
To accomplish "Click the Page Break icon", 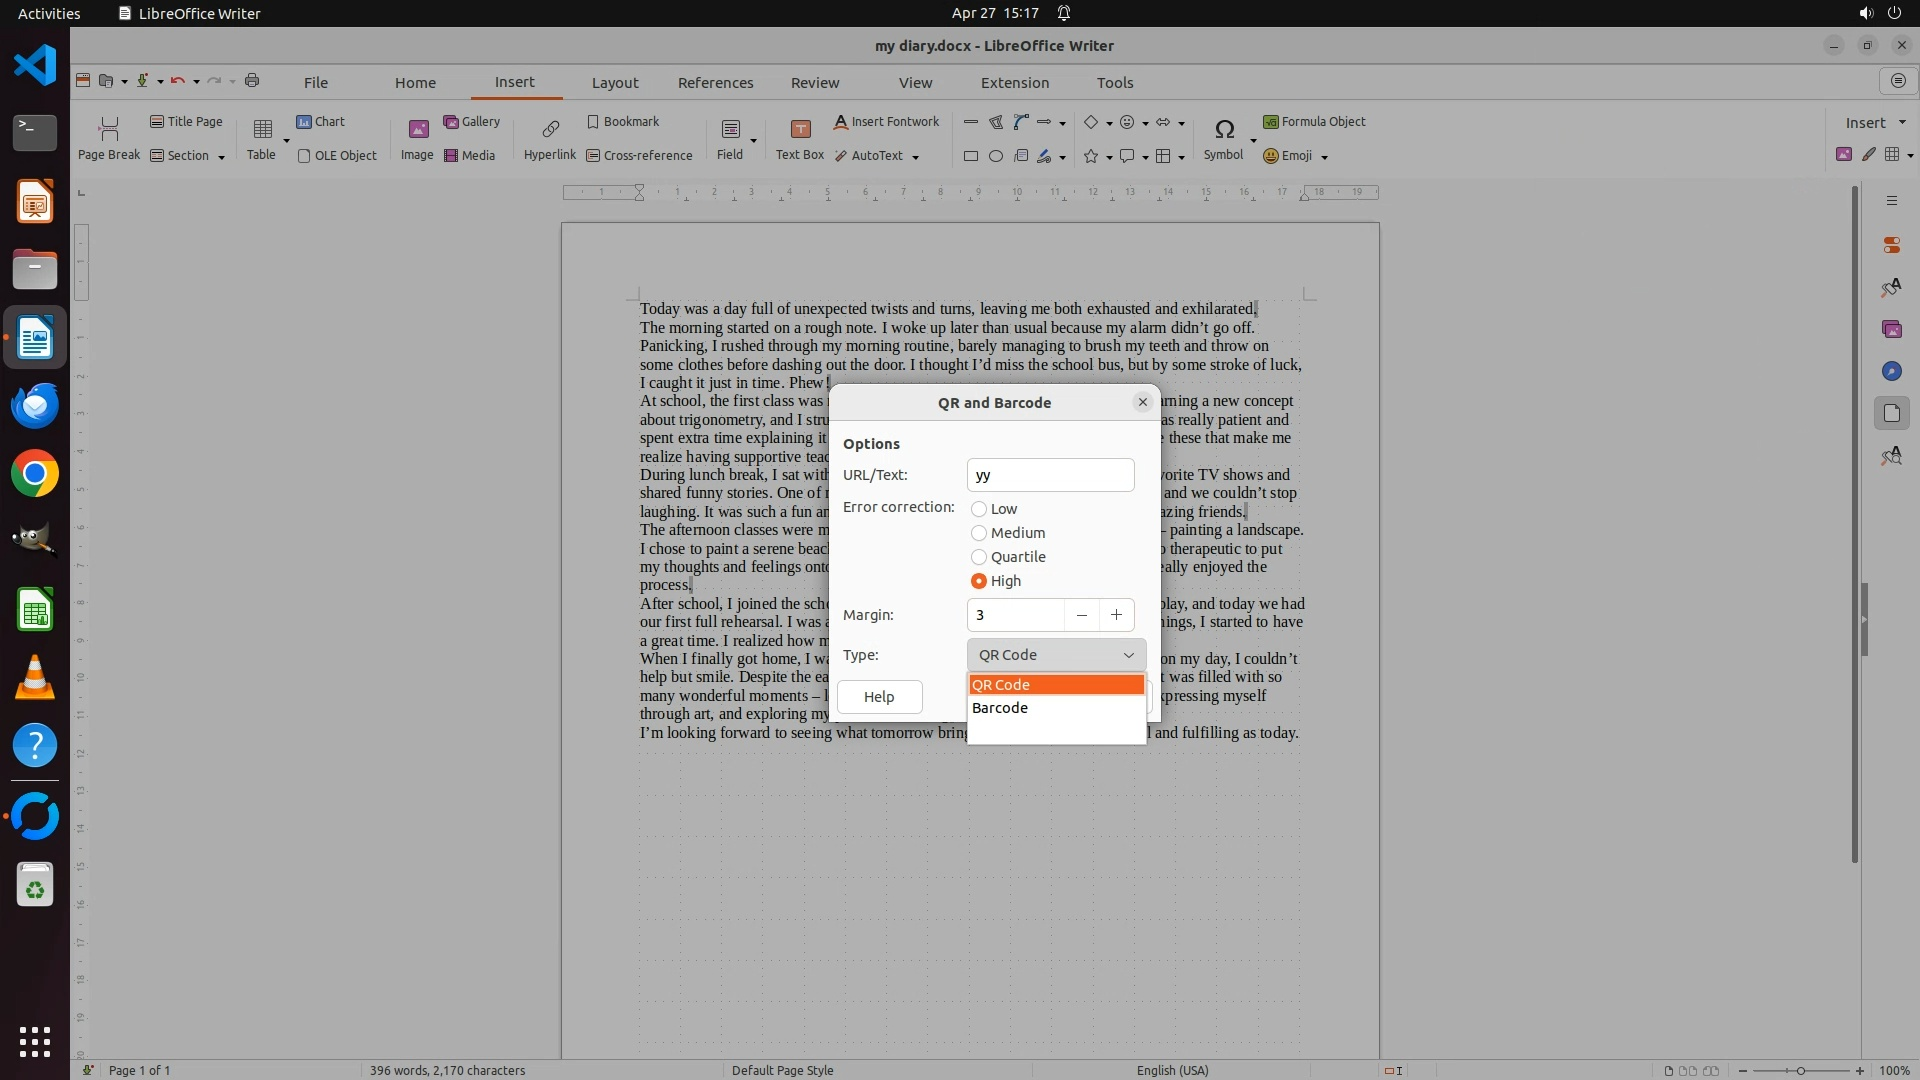I will click(x=109, y=129).
